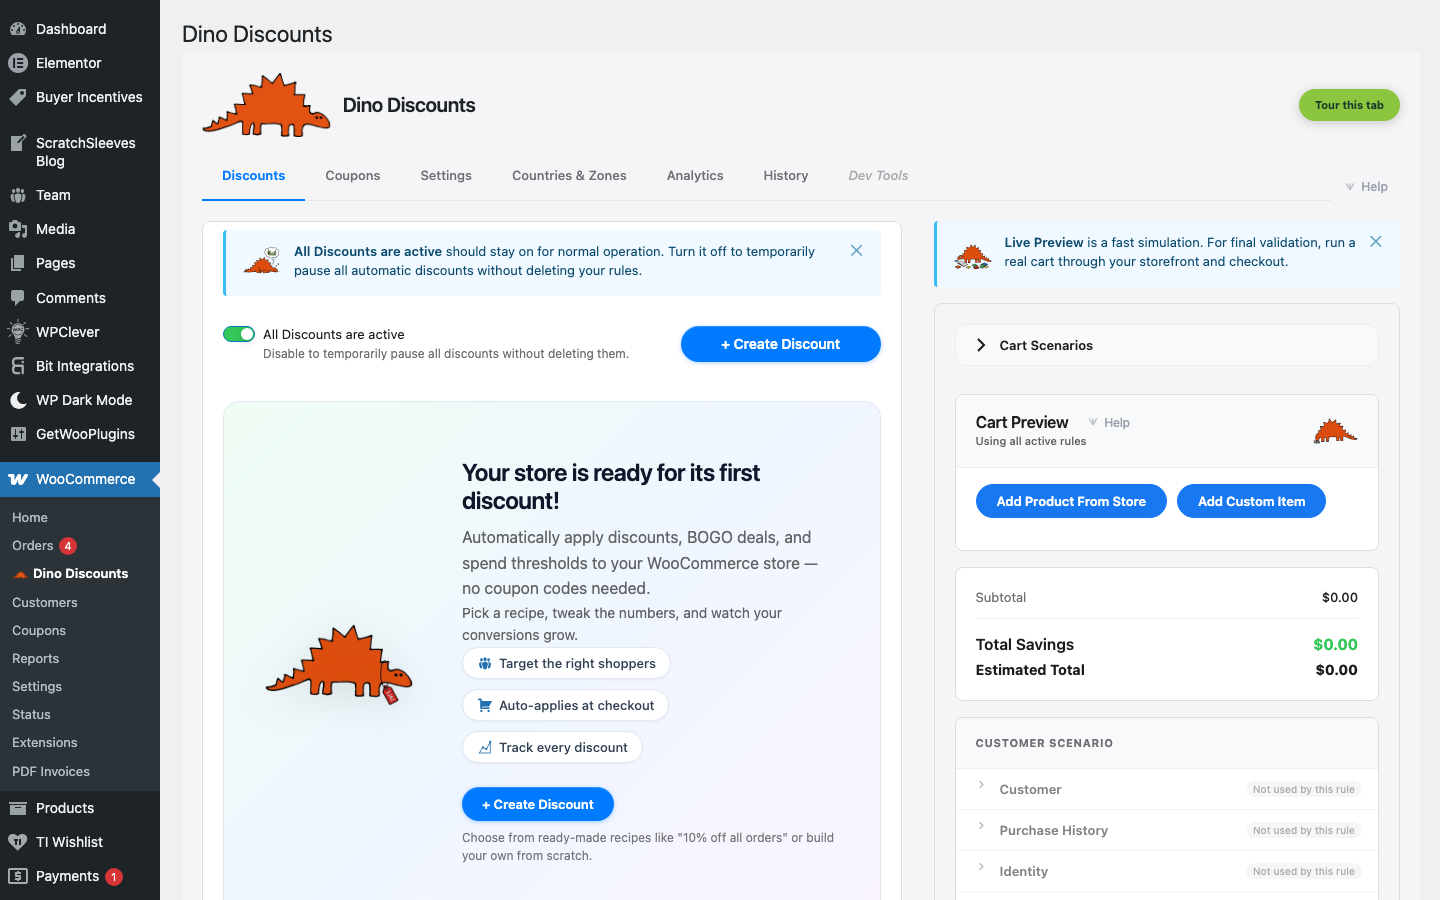Click the GetWooPlugins icon

pos(18,434)
